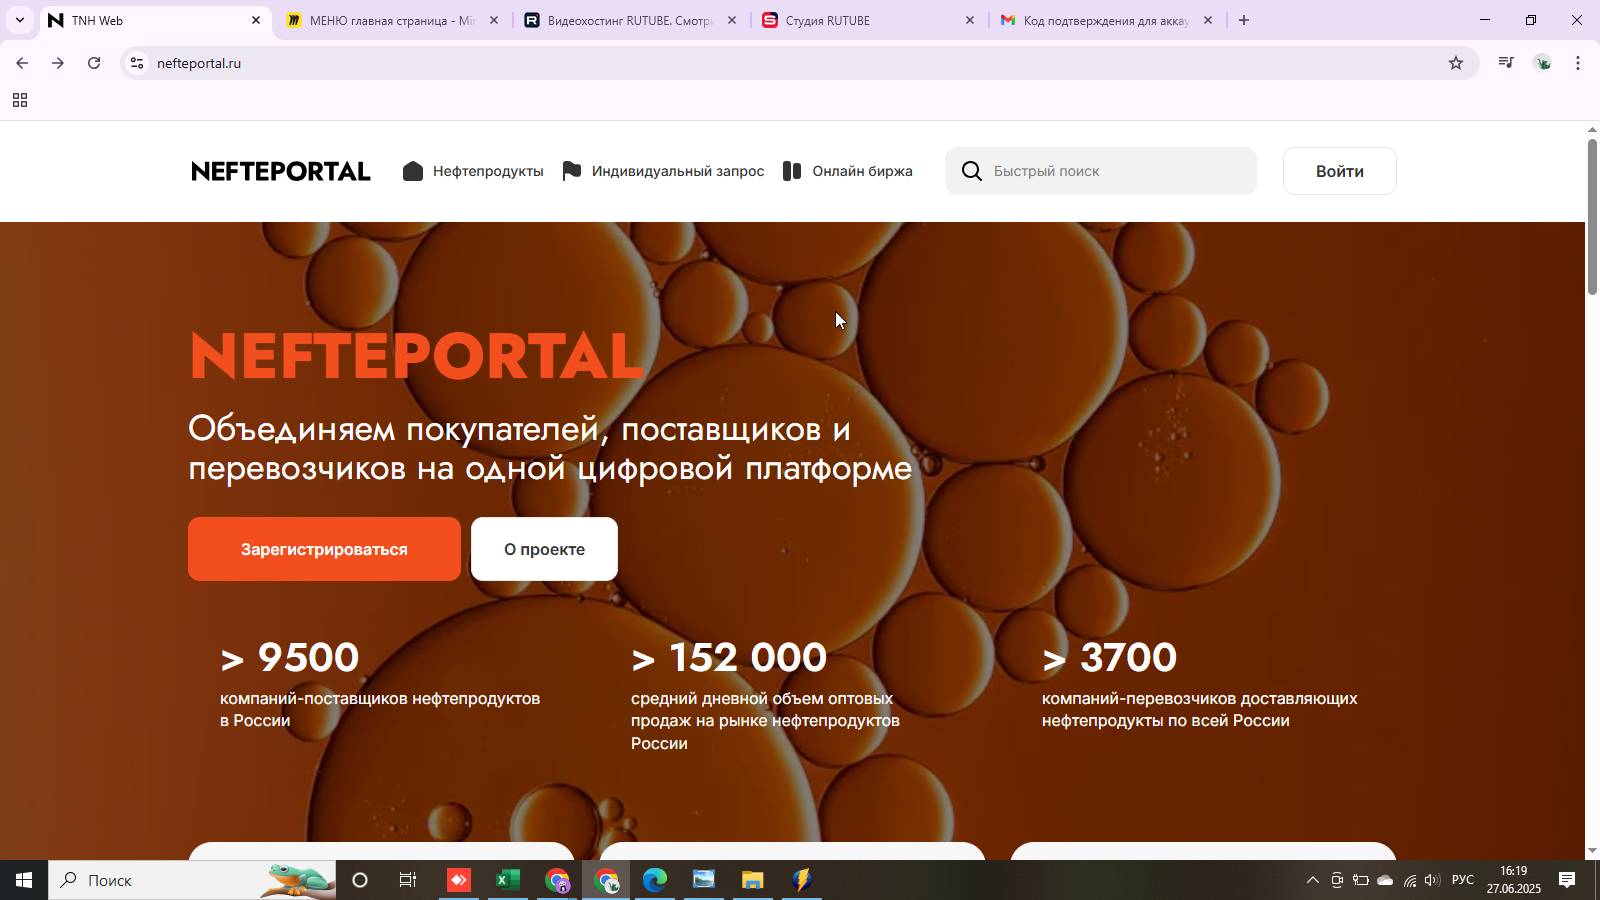Click the > 152 000 statistic text
This screenshot has height=900, width=1600.
coord(729,657)
